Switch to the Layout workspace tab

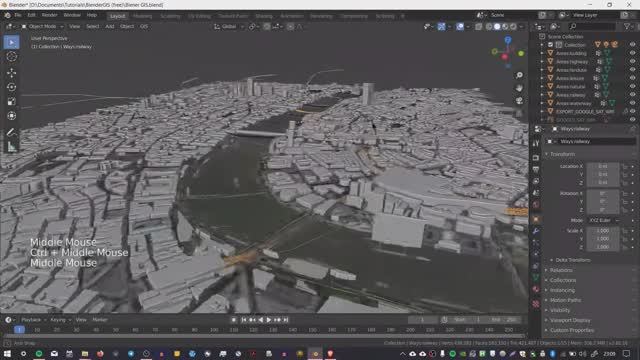point(118,16)
